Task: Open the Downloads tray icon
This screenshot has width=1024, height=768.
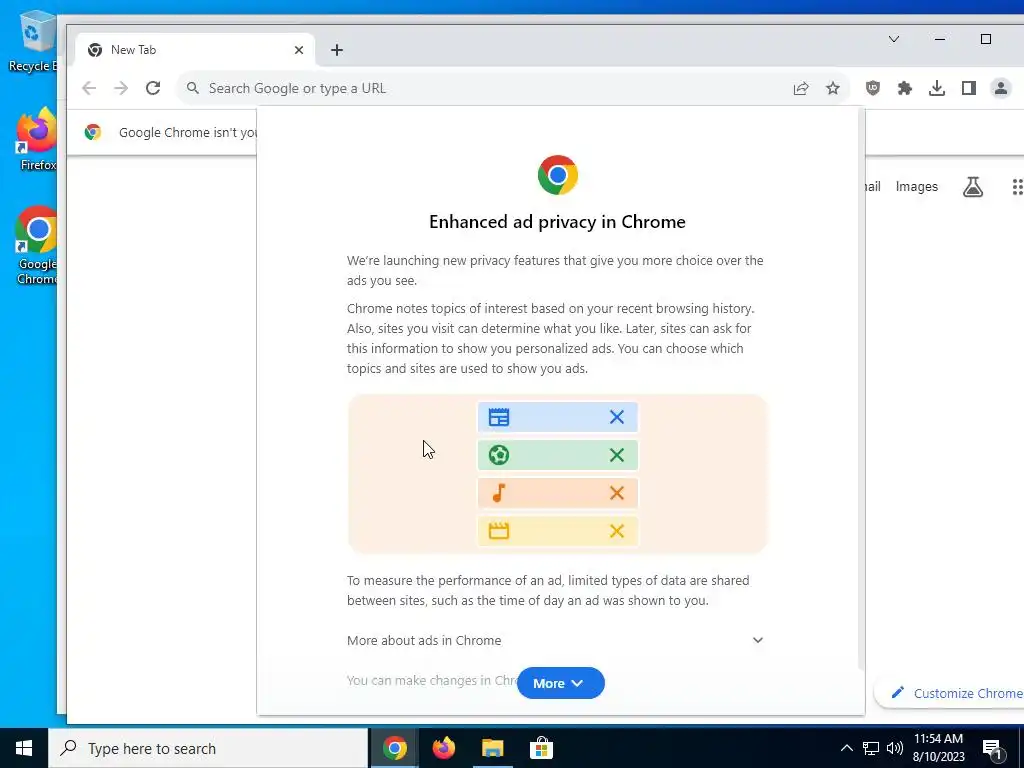Action: tap(936, 88)
